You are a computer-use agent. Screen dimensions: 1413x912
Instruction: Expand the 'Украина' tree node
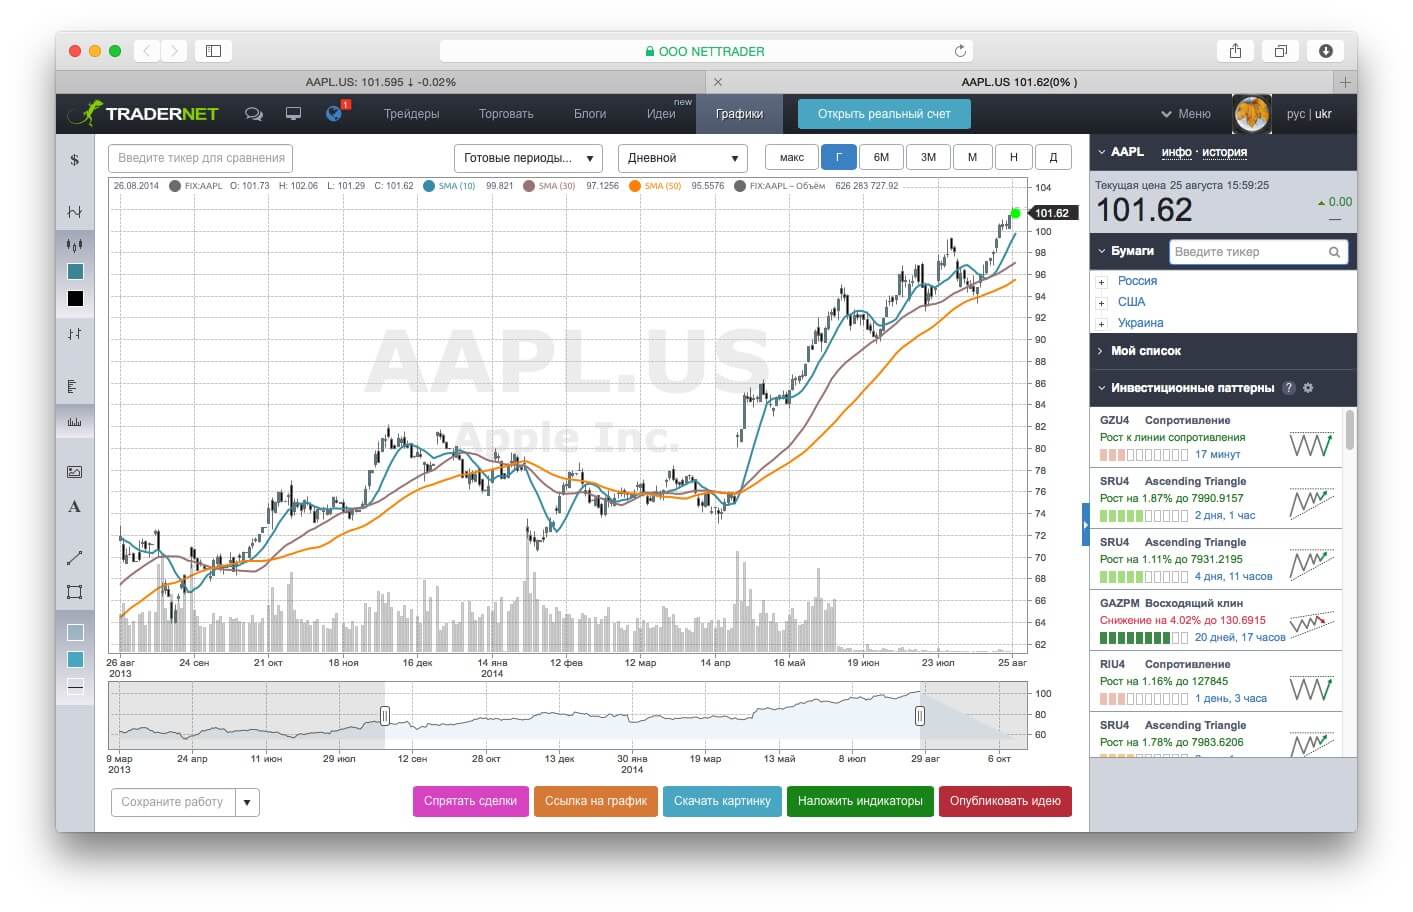click(x=1102, y=324)
